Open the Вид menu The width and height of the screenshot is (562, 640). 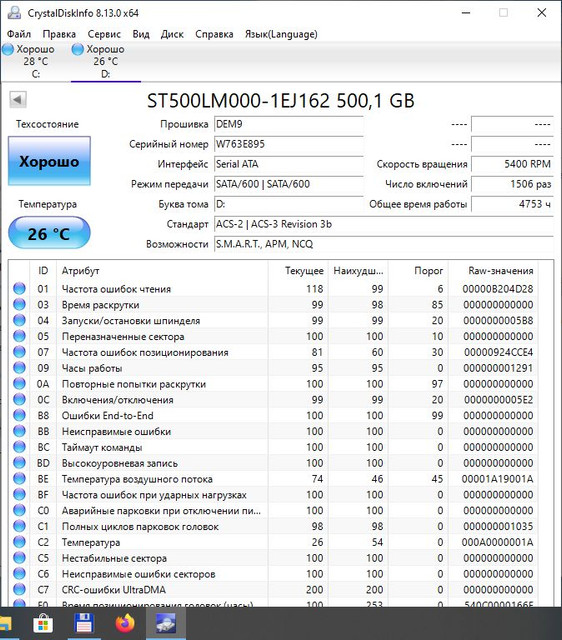(141, 34)
